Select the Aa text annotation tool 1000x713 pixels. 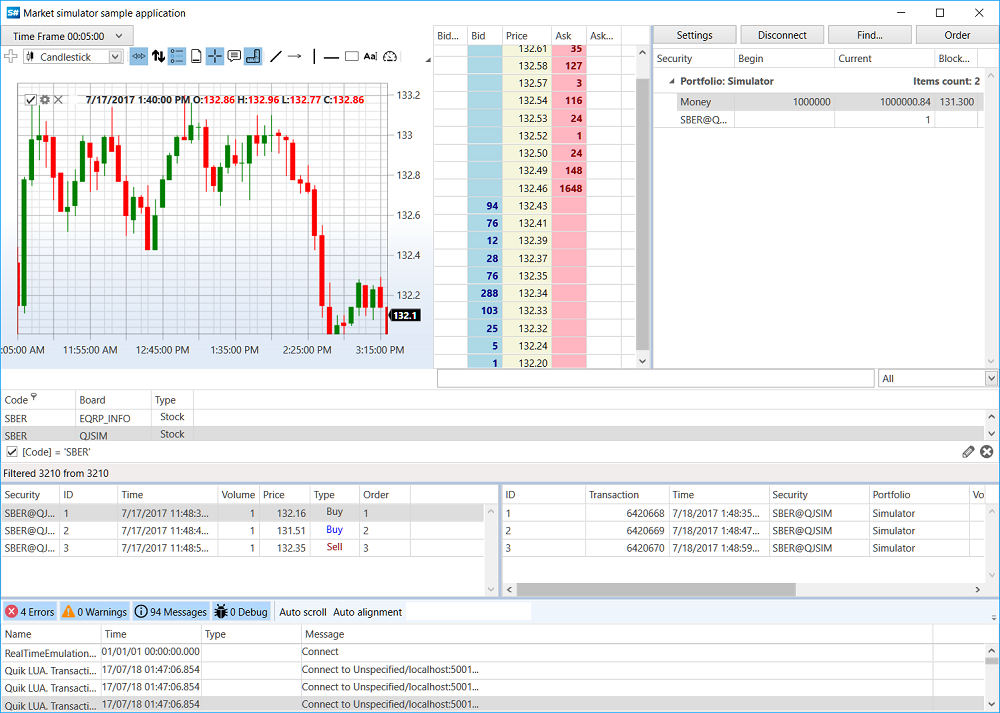tap(371, 57)
